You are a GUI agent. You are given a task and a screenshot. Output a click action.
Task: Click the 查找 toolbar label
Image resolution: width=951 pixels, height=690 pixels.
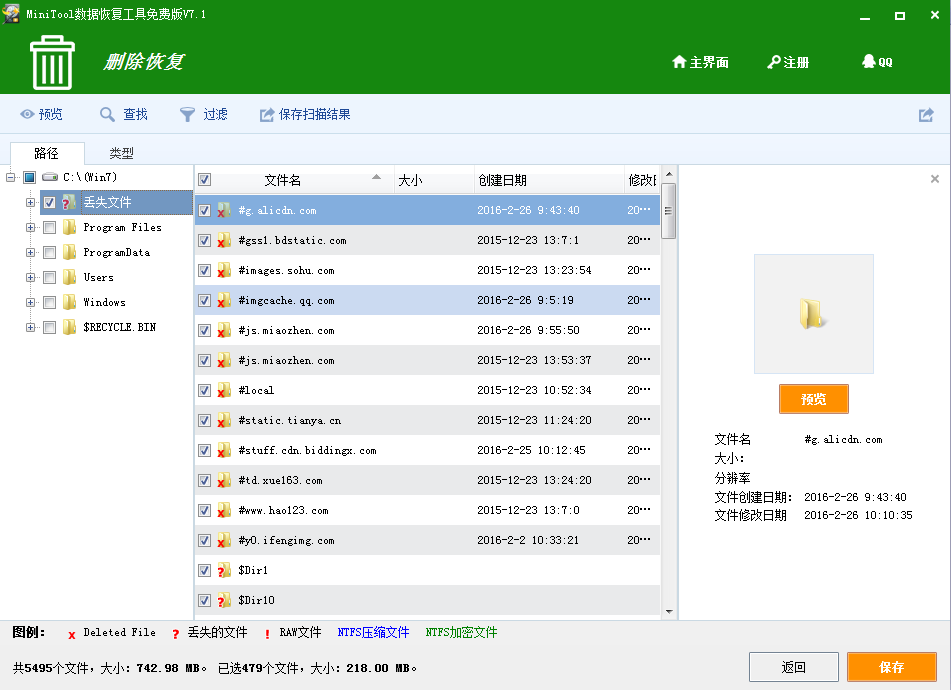pos(135,115)
